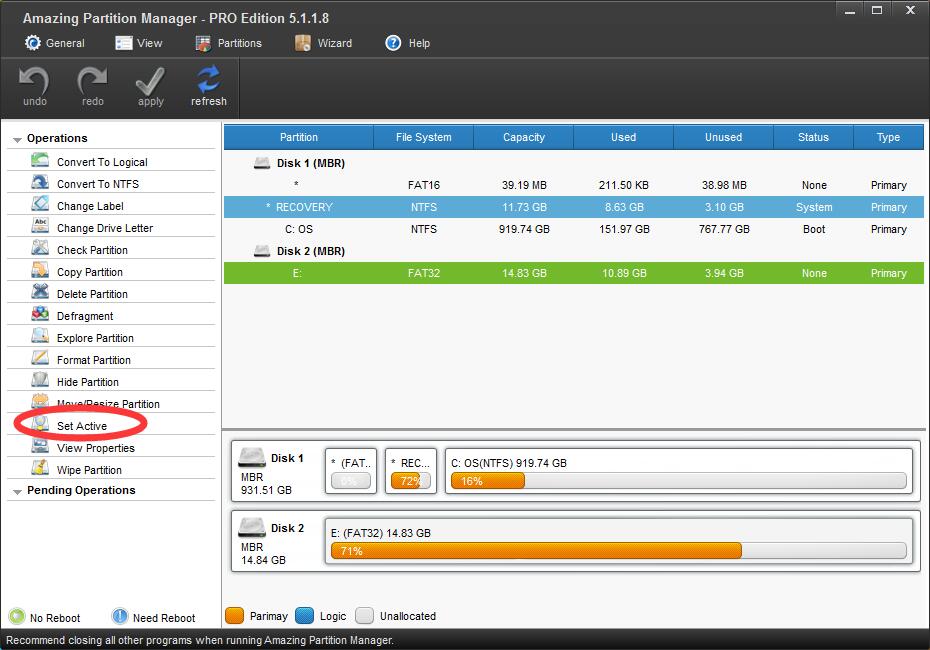
Task: Click the Format Partition label
Action: [94, 360]
